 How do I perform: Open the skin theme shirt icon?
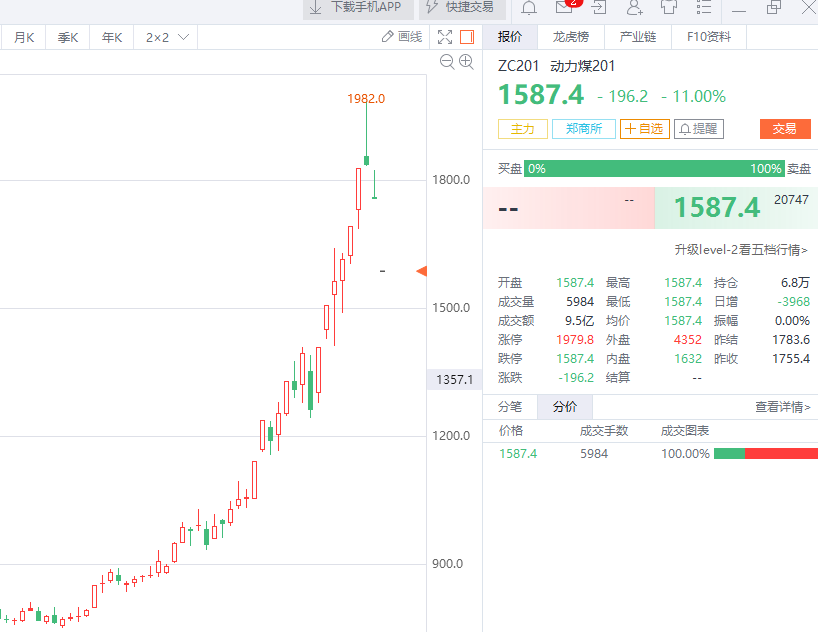(x=669, y=8)
